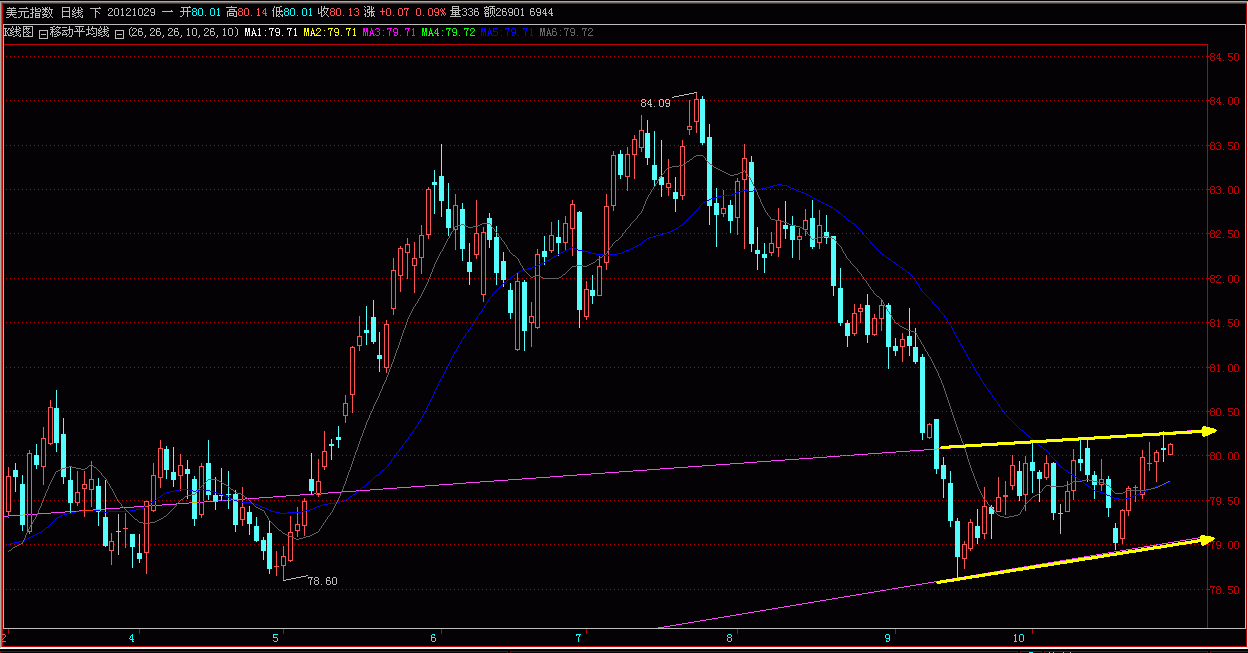The height and width of the screenshot is (653, 1248).
Task: Click the 82.50 price axis label
Action: pyautogui.click(x=1225, y=235)
